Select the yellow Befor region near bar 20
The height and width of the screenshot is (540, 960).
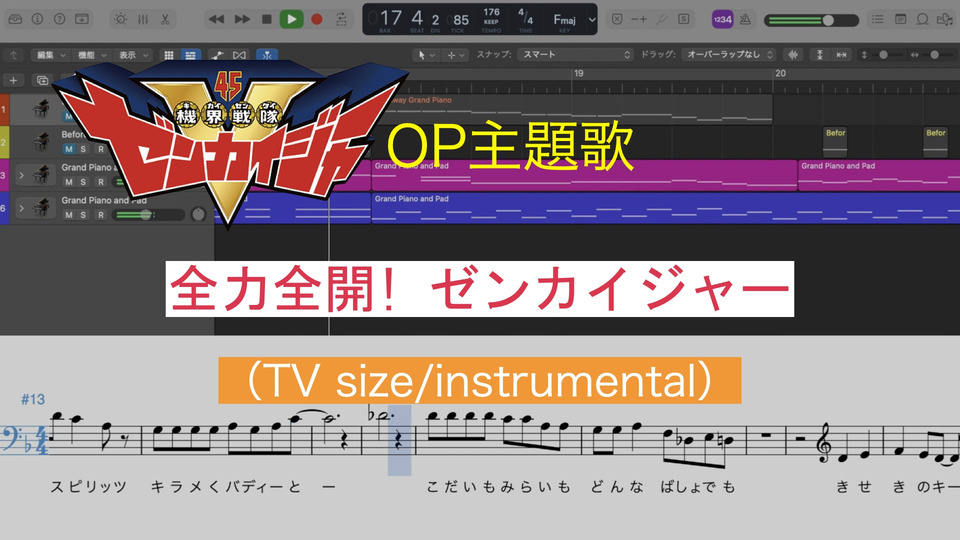[835, 142]
